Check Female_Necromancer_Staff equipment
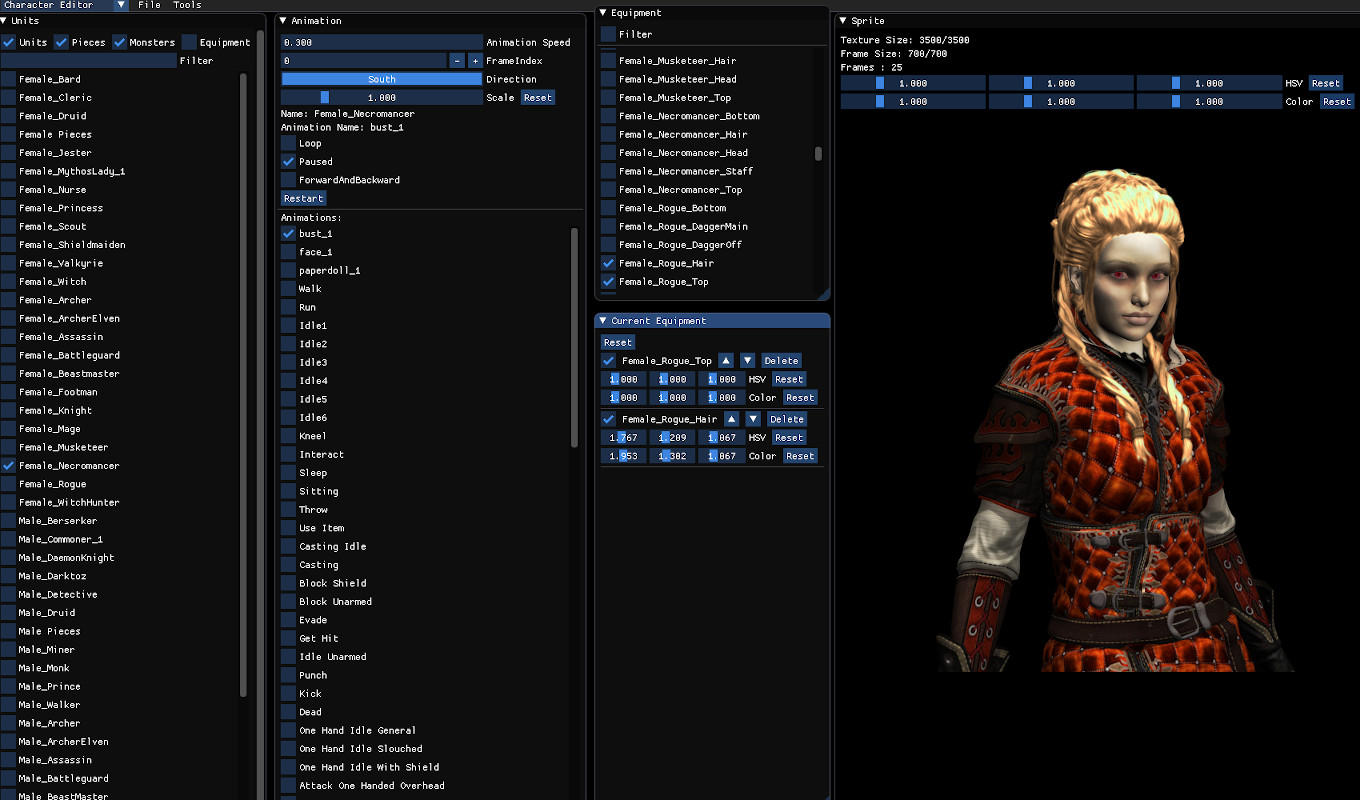Image resolution: width=1360 pixels, height=800 pixels. click(608, 171)
